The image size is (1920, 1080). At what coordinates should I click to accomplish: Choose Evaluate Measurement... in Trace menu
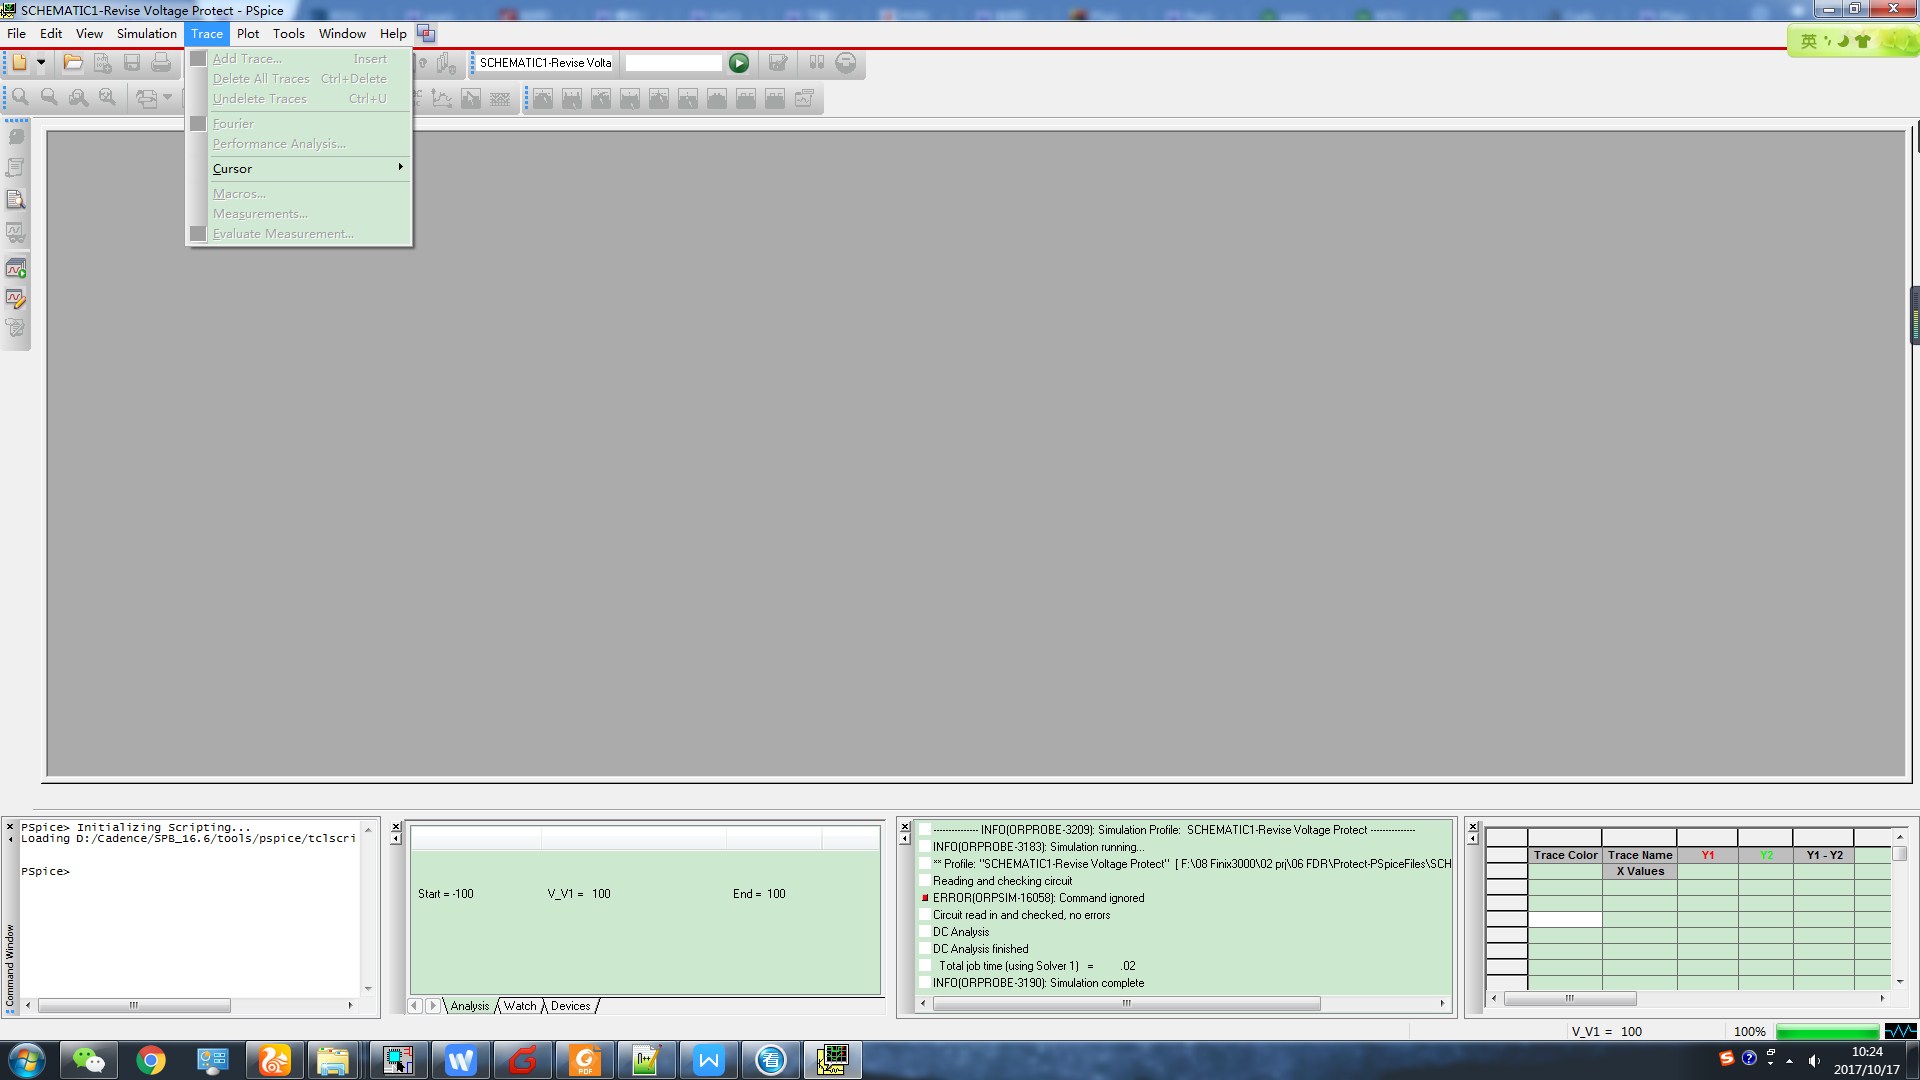pos(299,233)
